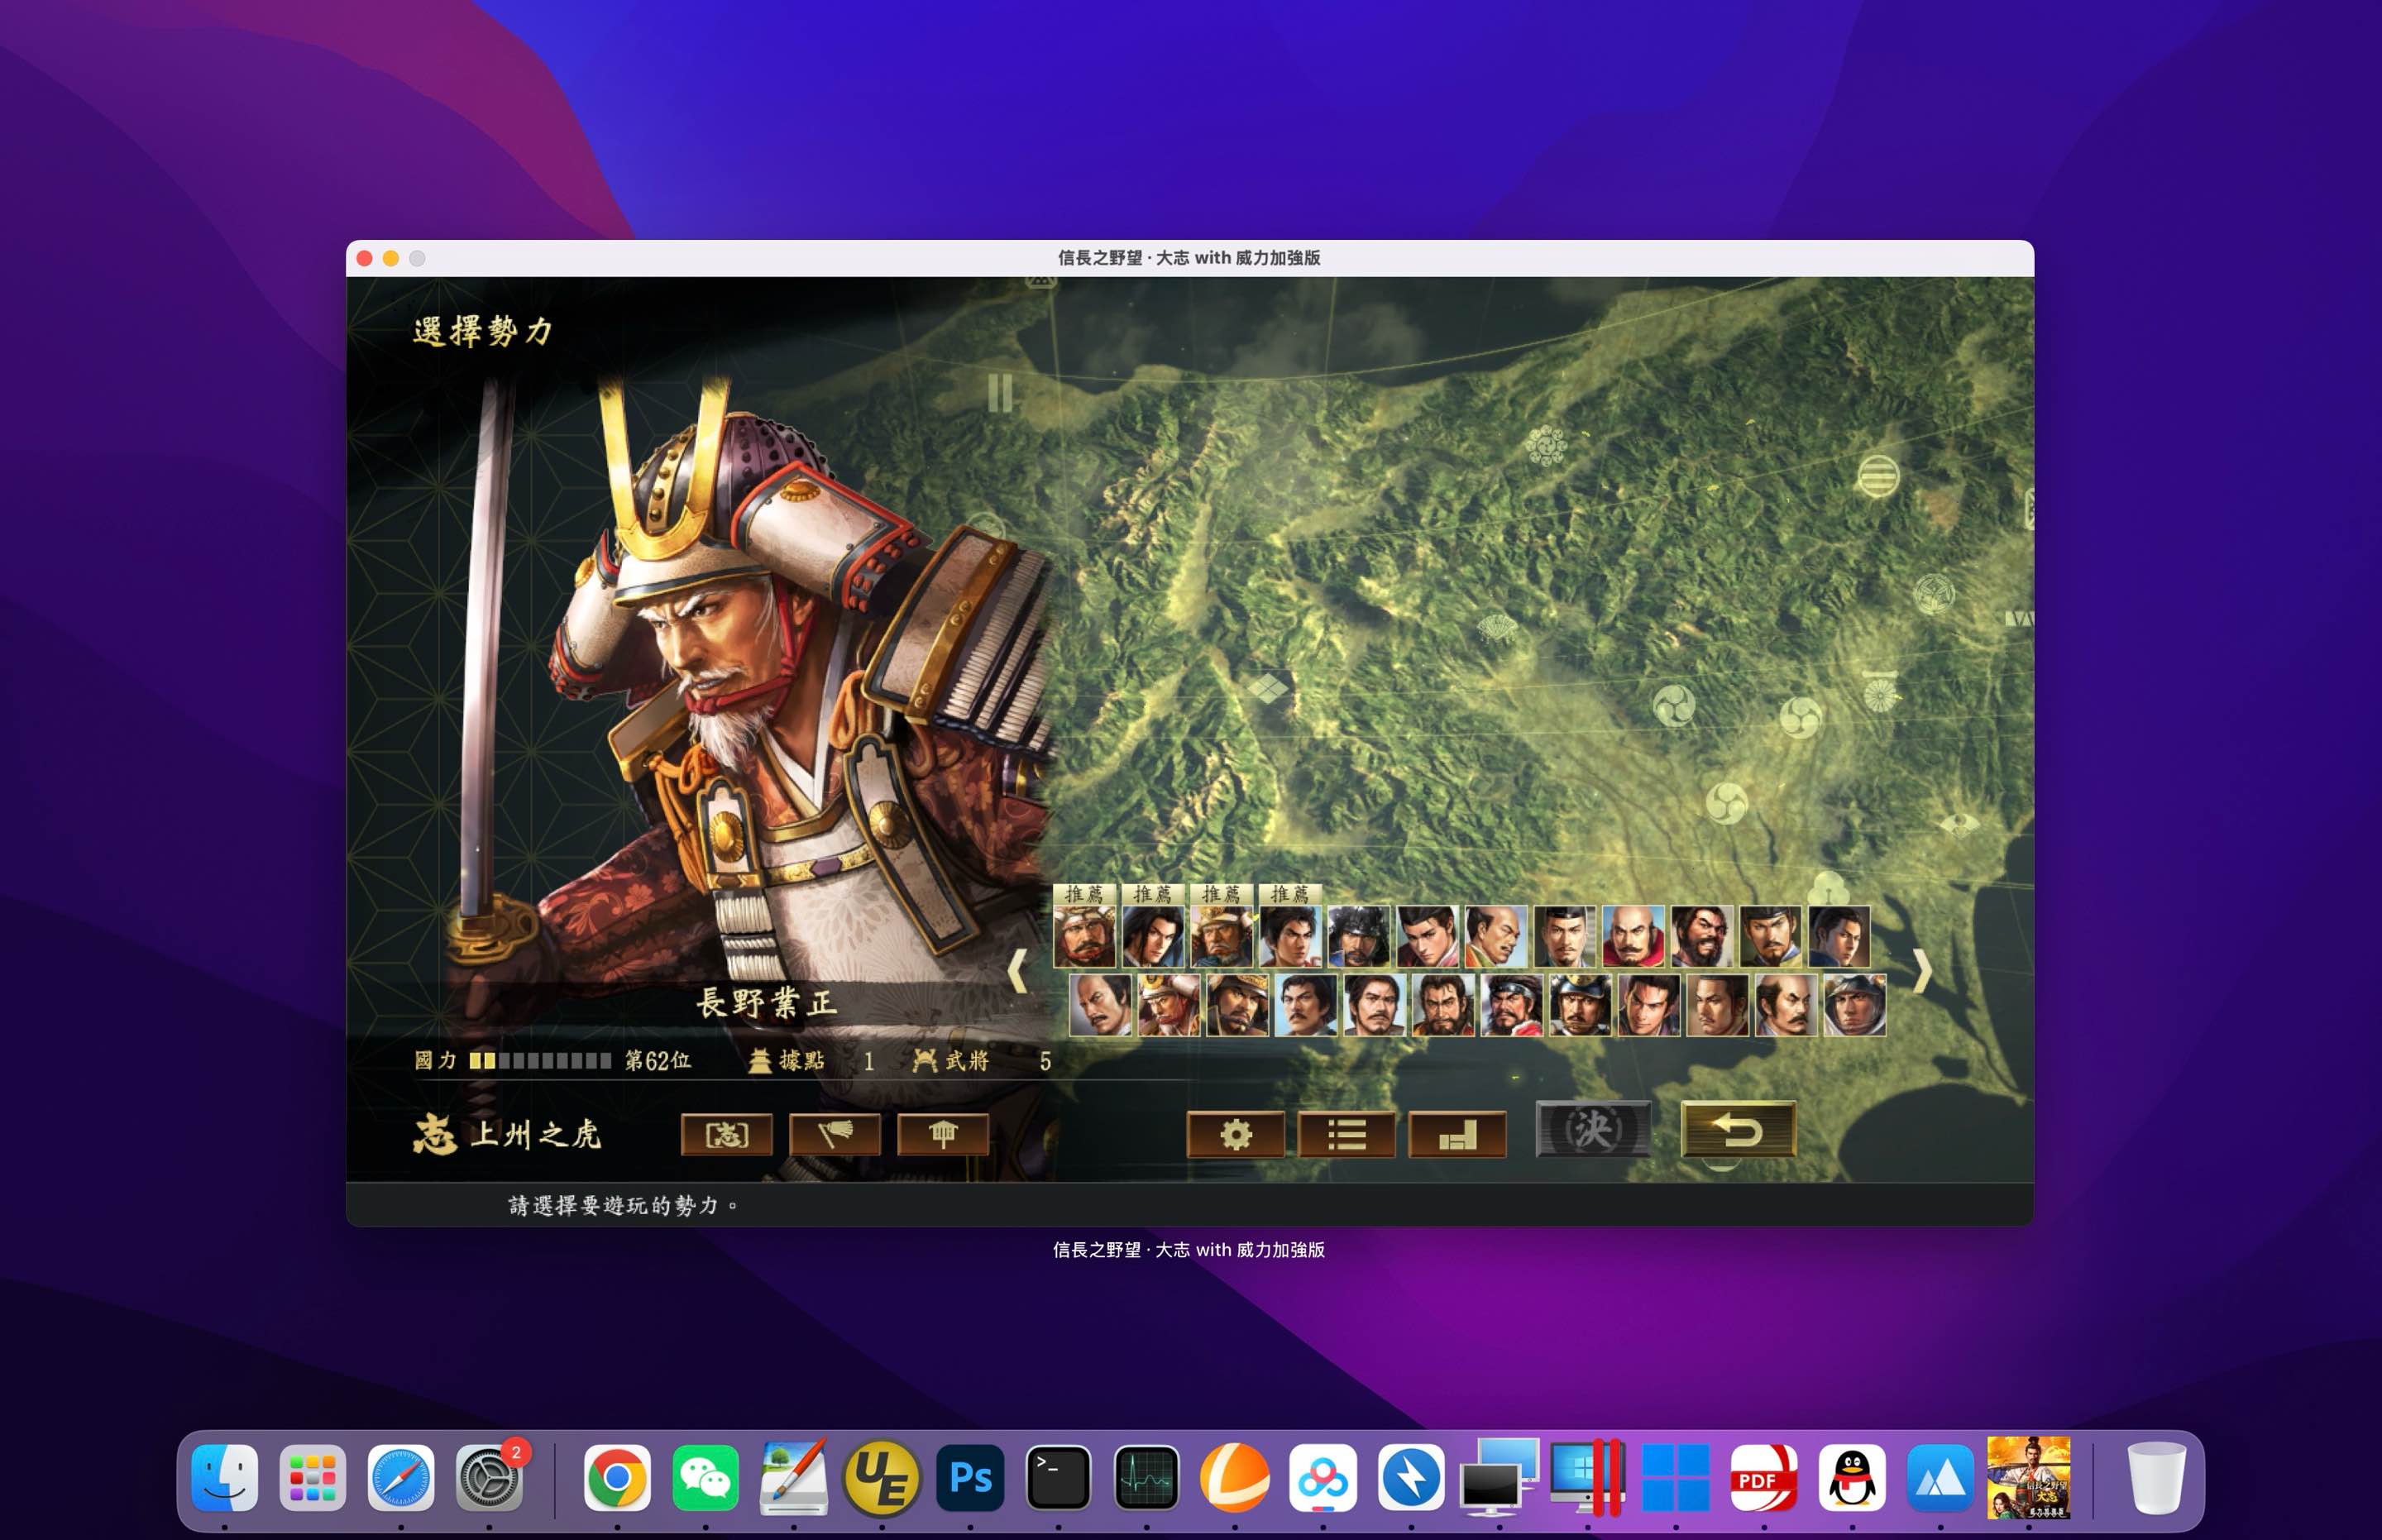Click the return arrow button

pos(1737,1128)
